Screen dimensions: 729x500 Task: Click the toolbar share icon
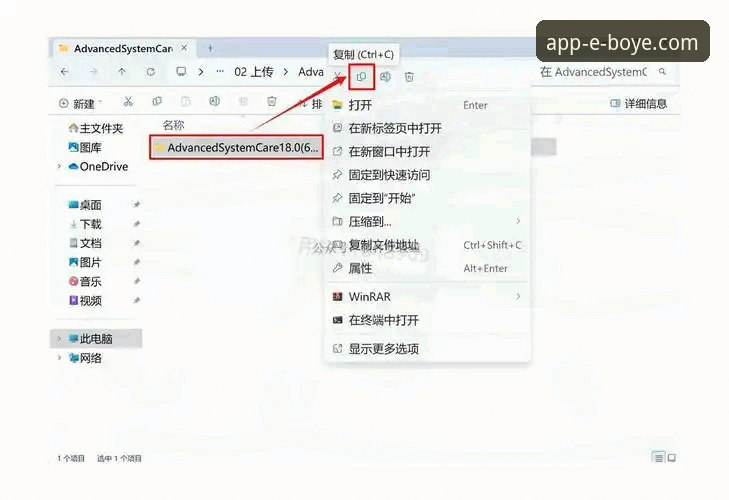[x=243, y=101]
